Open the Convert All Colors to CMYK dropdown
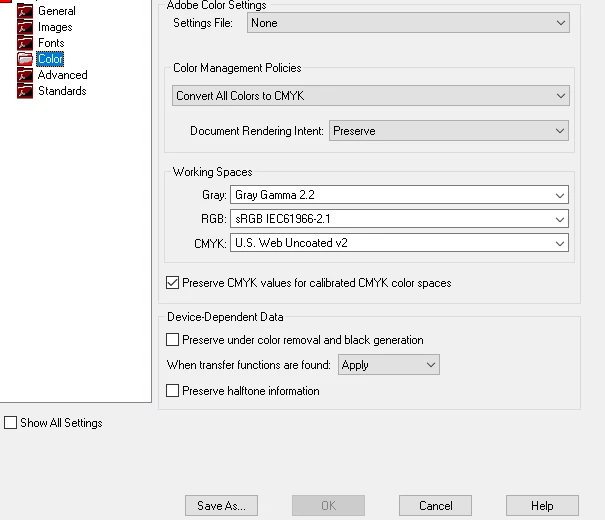This screenshot has width=605, height=520. click(371, 96)
